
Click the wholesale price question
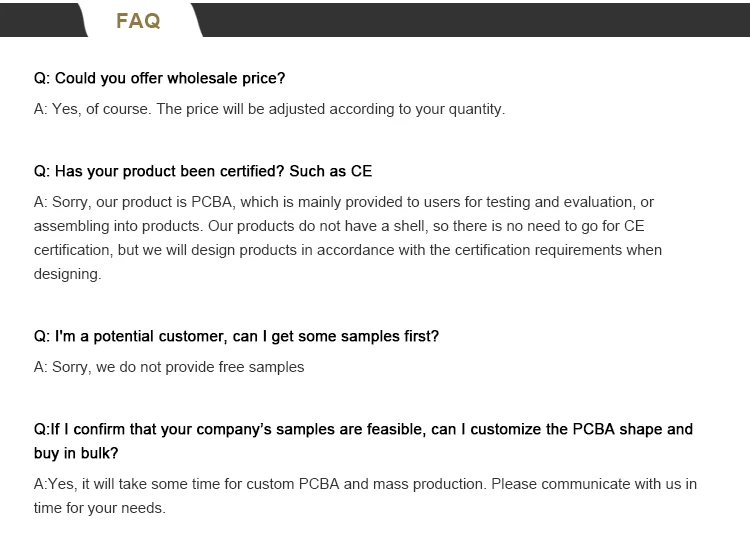pyautogui.click(x=159, y=78)
